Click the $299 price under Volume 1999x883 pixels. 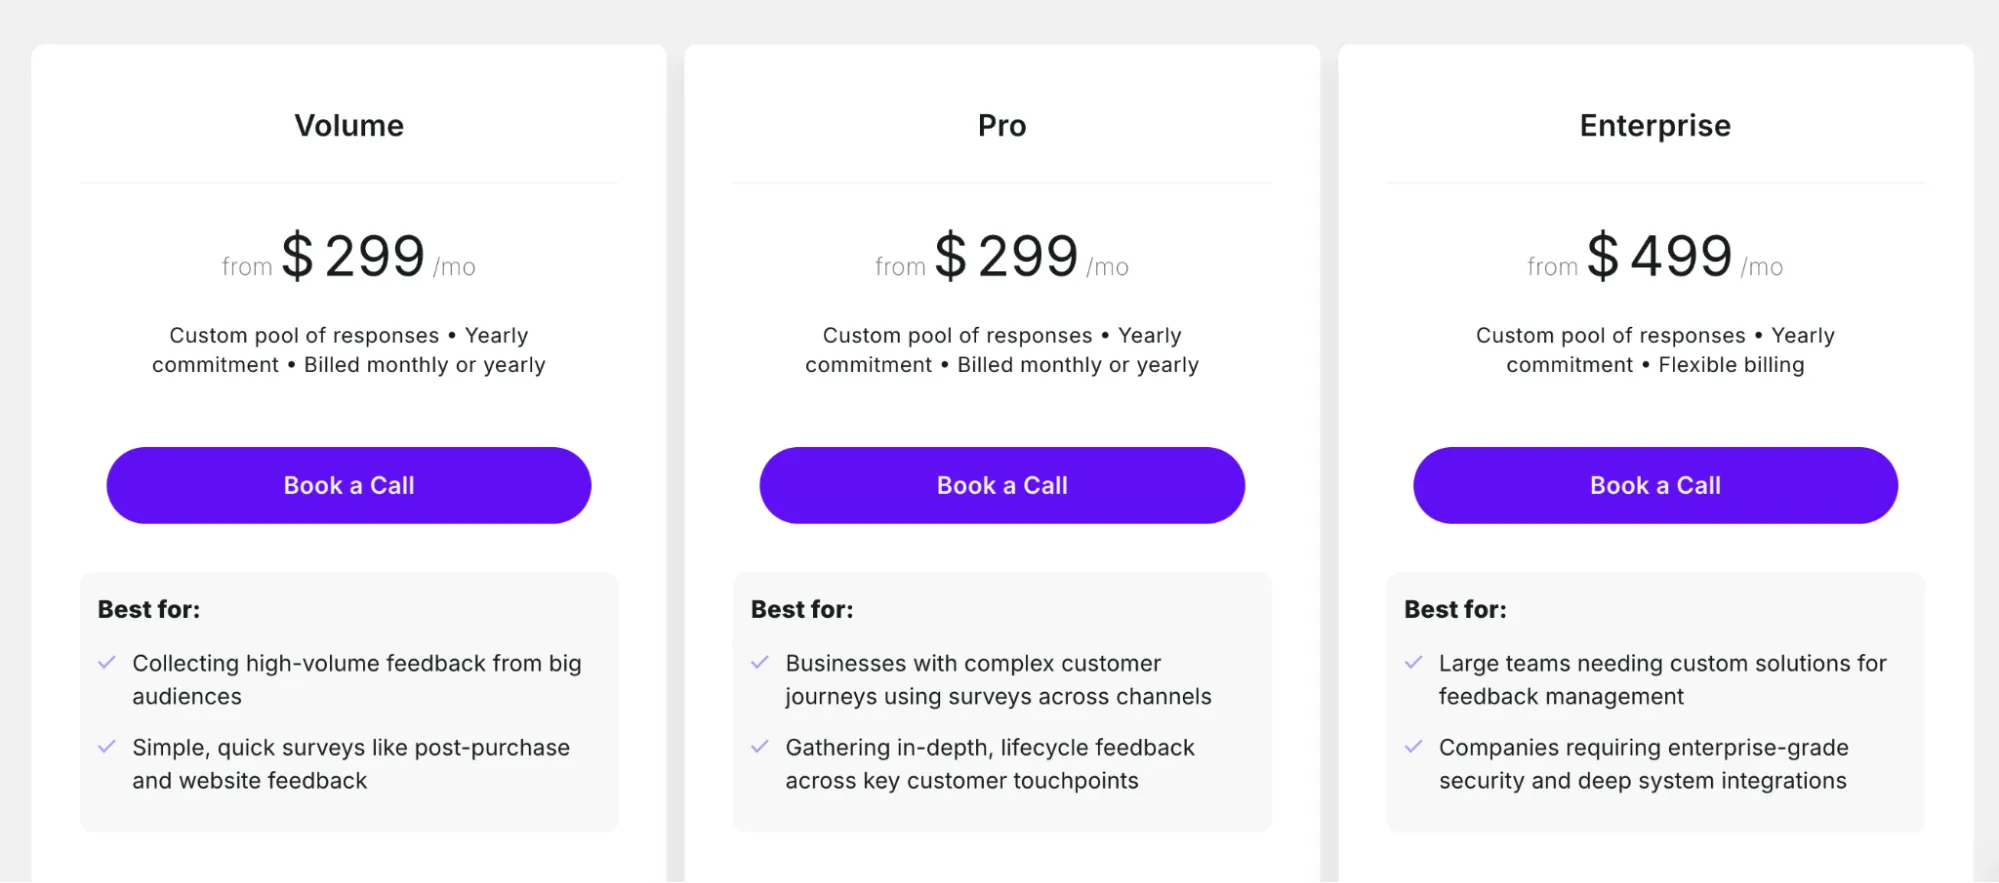[352, 255]
